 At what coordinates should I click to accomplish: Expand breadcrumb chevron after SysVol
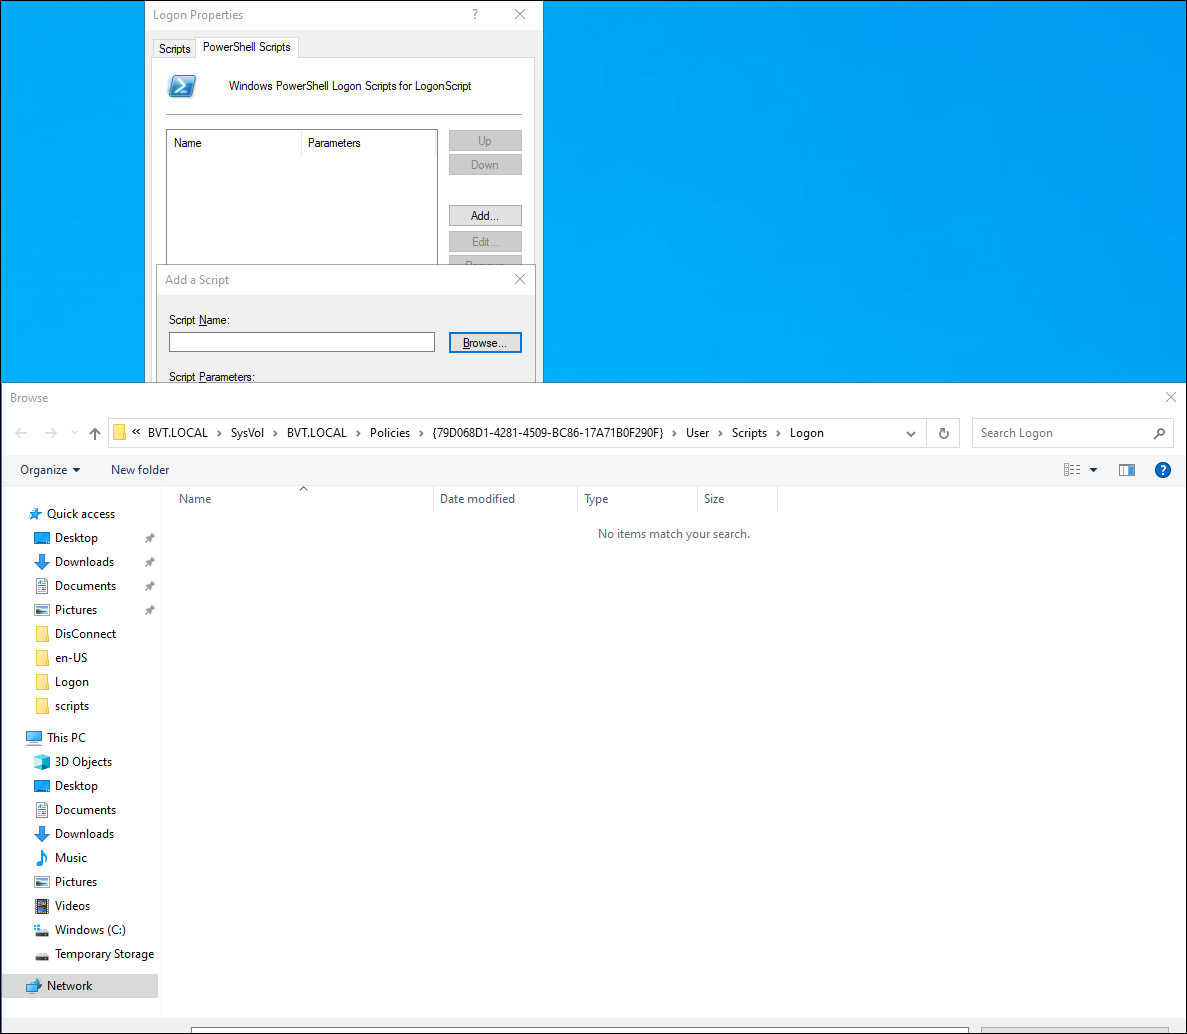[x=276, y=433]
